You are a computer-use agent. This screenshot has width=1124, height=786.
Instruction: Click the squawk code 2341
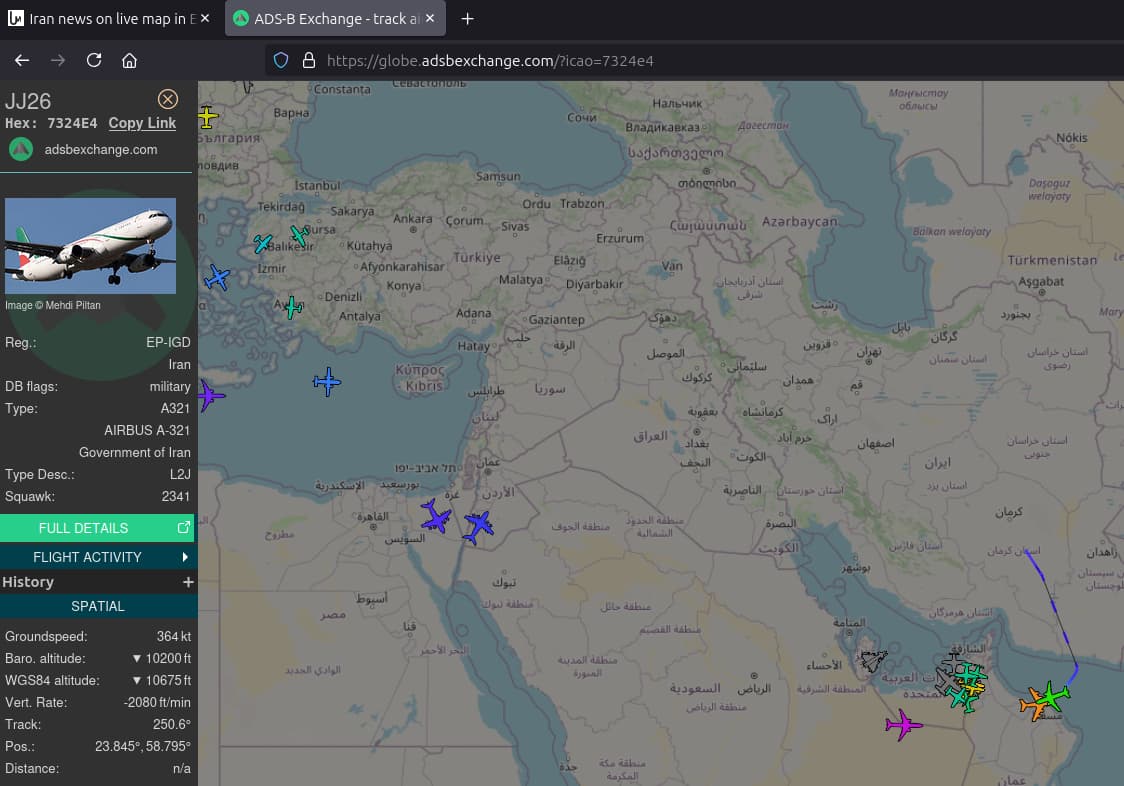coord(176,496)
